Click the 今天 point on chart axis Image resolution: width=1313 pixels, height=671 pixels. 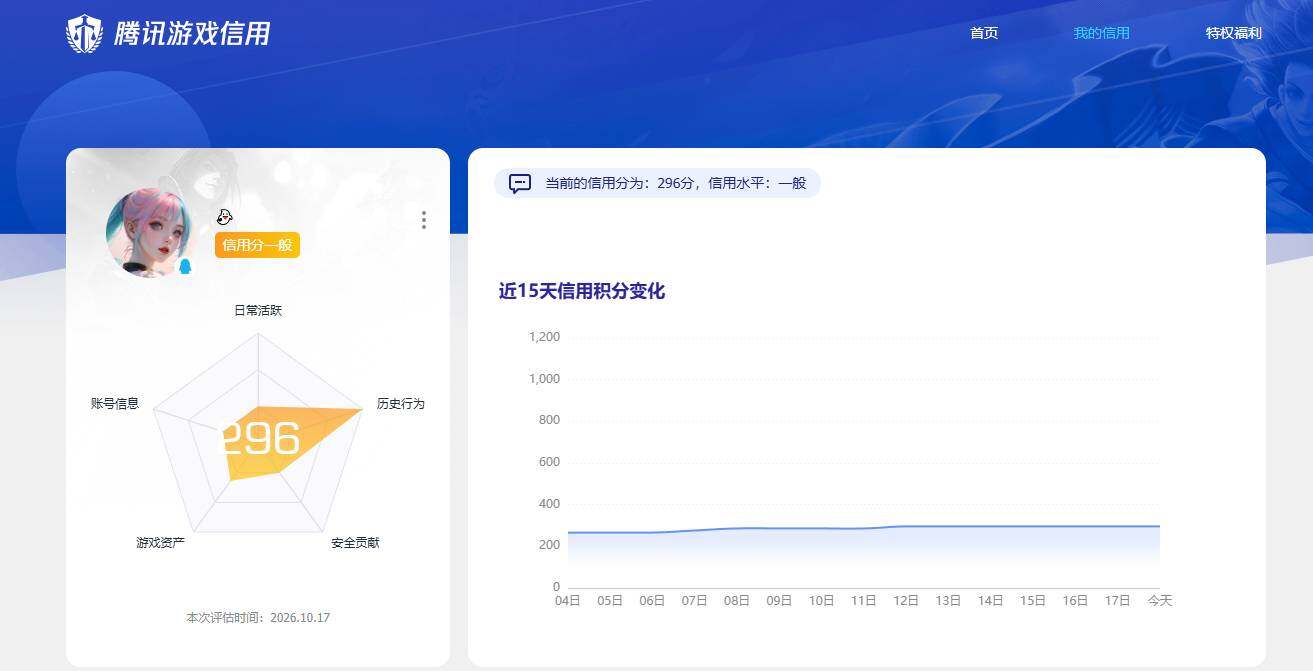pyautogui.click(x=1160, y=601)
